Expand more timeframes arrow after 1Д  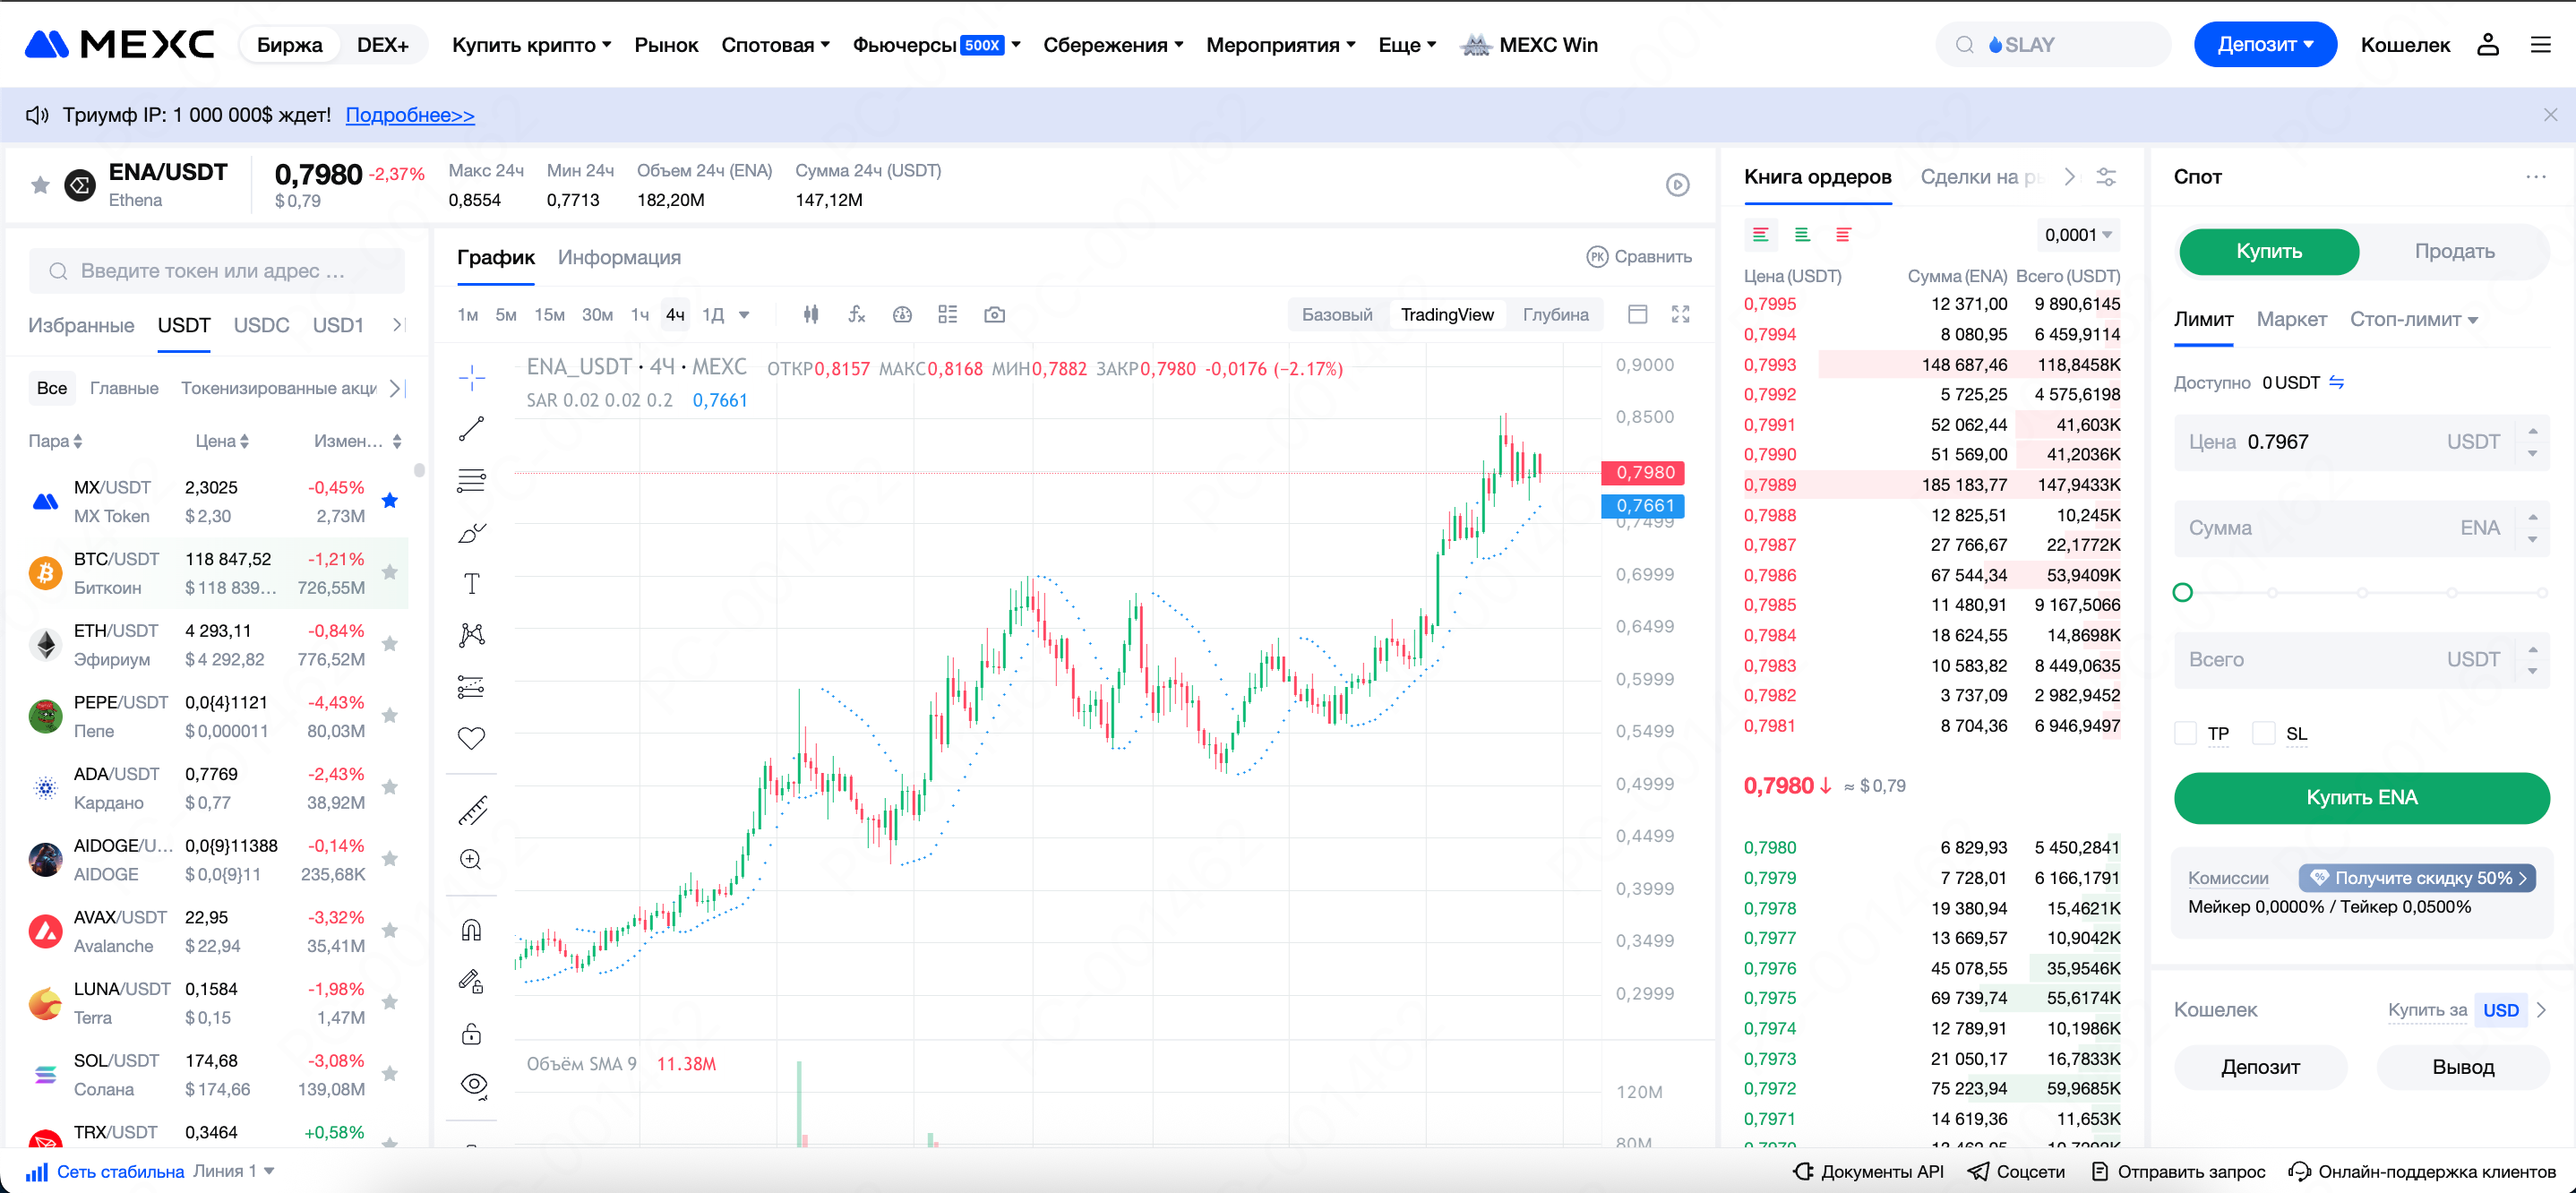coord(744,315)
